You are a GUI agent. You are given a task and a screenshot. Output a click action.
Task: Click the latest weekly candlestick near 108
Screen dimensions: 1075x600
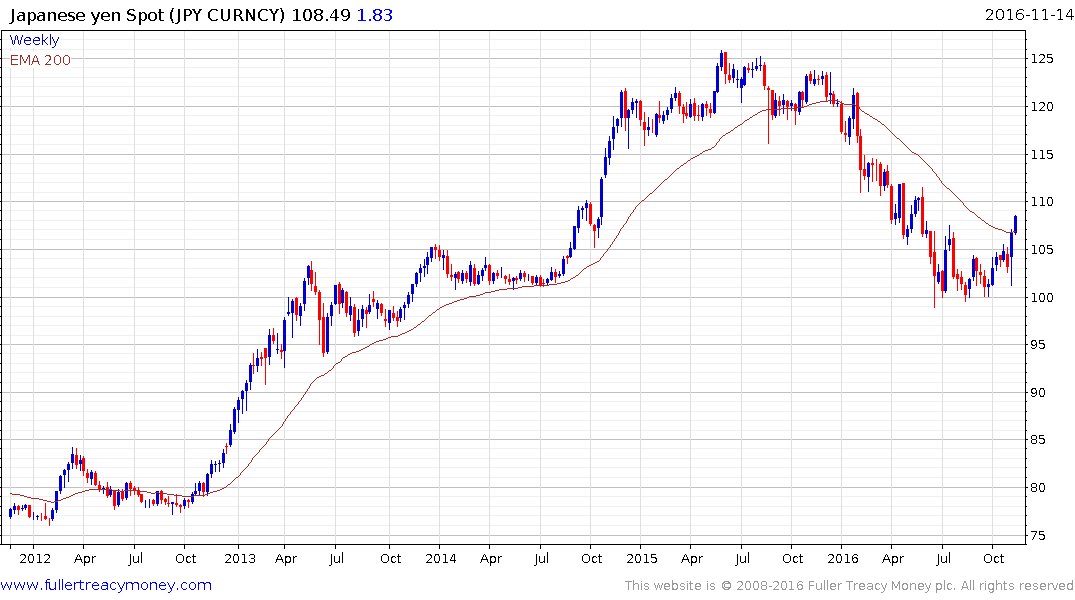[x=1015, y=224]
